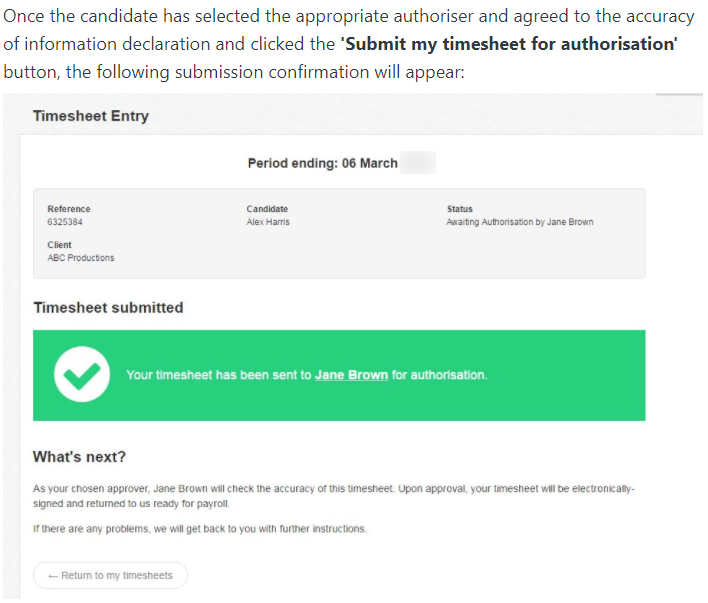Click the Period ending: 06 March title

pos(322,163)
